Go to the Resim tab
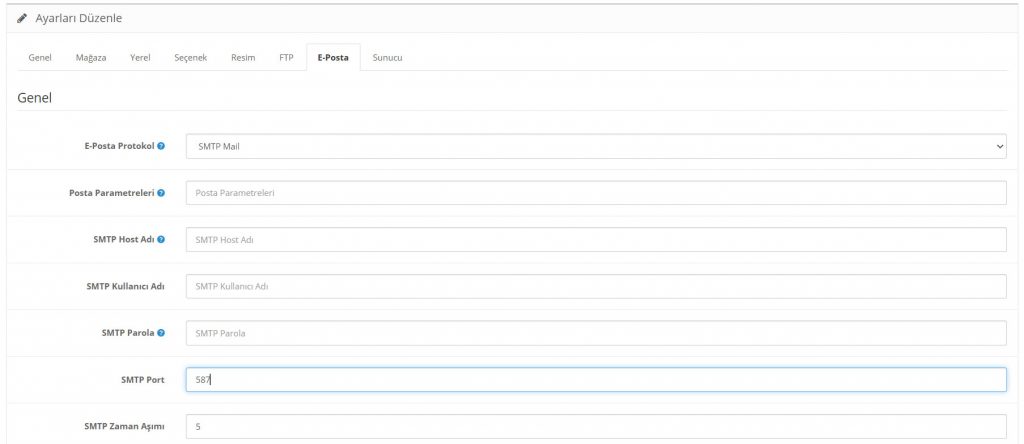1024x444 pixels. 243,57
